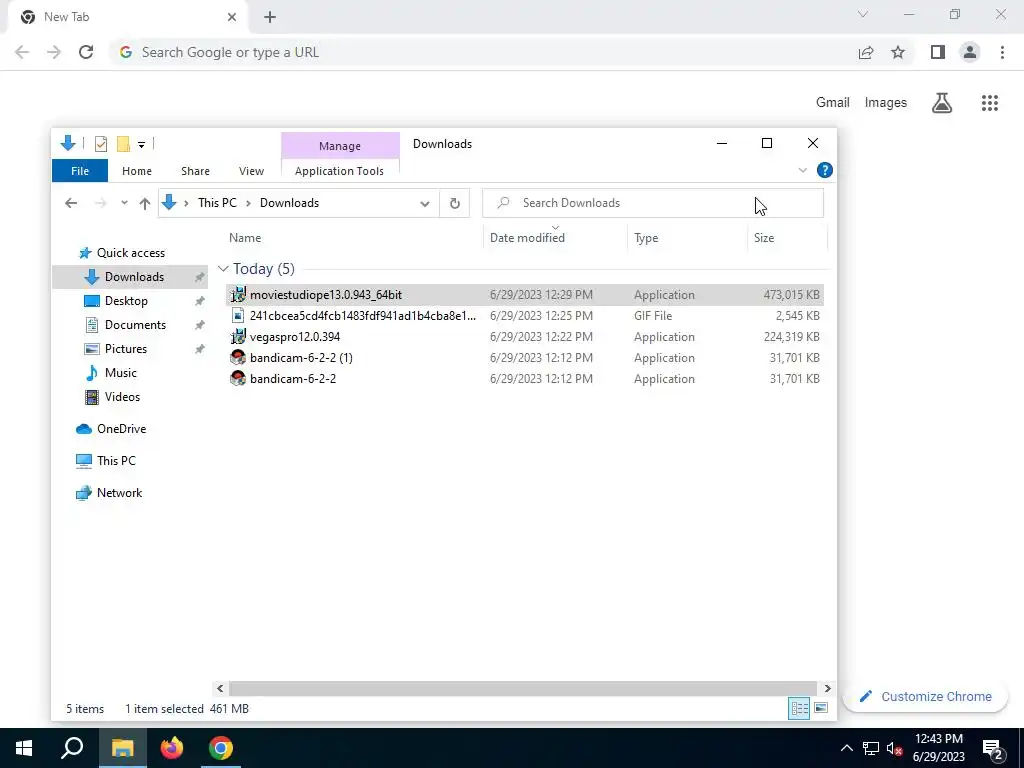Click the Properties quick access toolbar icon

point(101,144)
